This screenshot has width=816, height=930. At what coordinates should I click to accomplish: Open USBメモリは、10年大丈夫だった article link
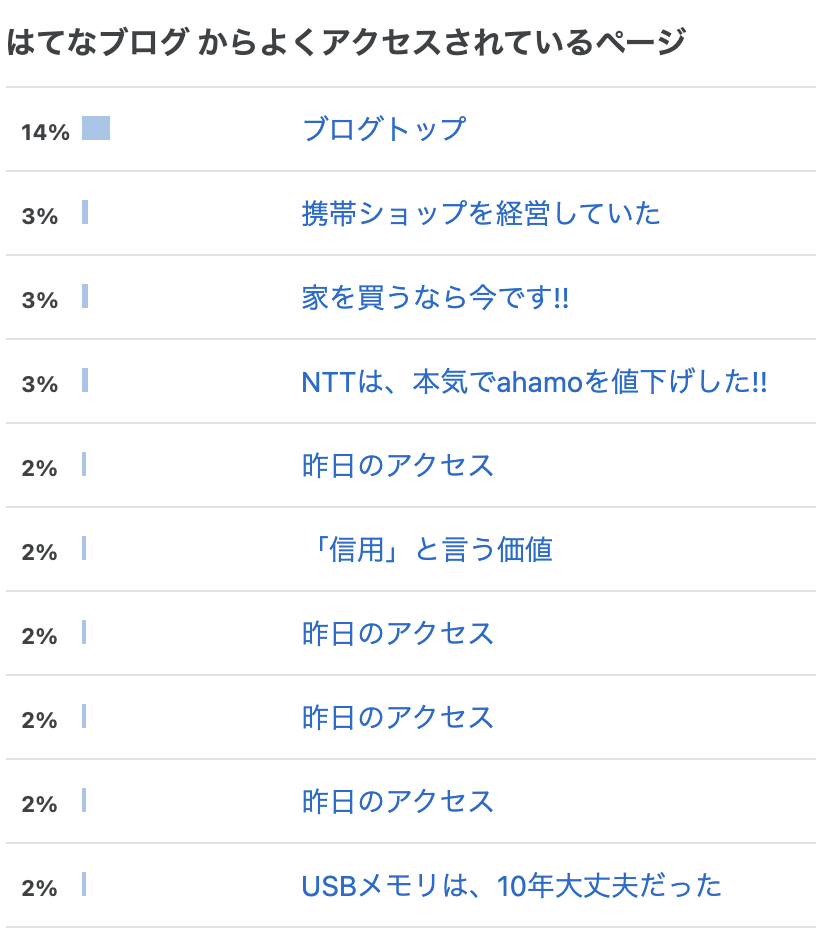pos(512,886)
